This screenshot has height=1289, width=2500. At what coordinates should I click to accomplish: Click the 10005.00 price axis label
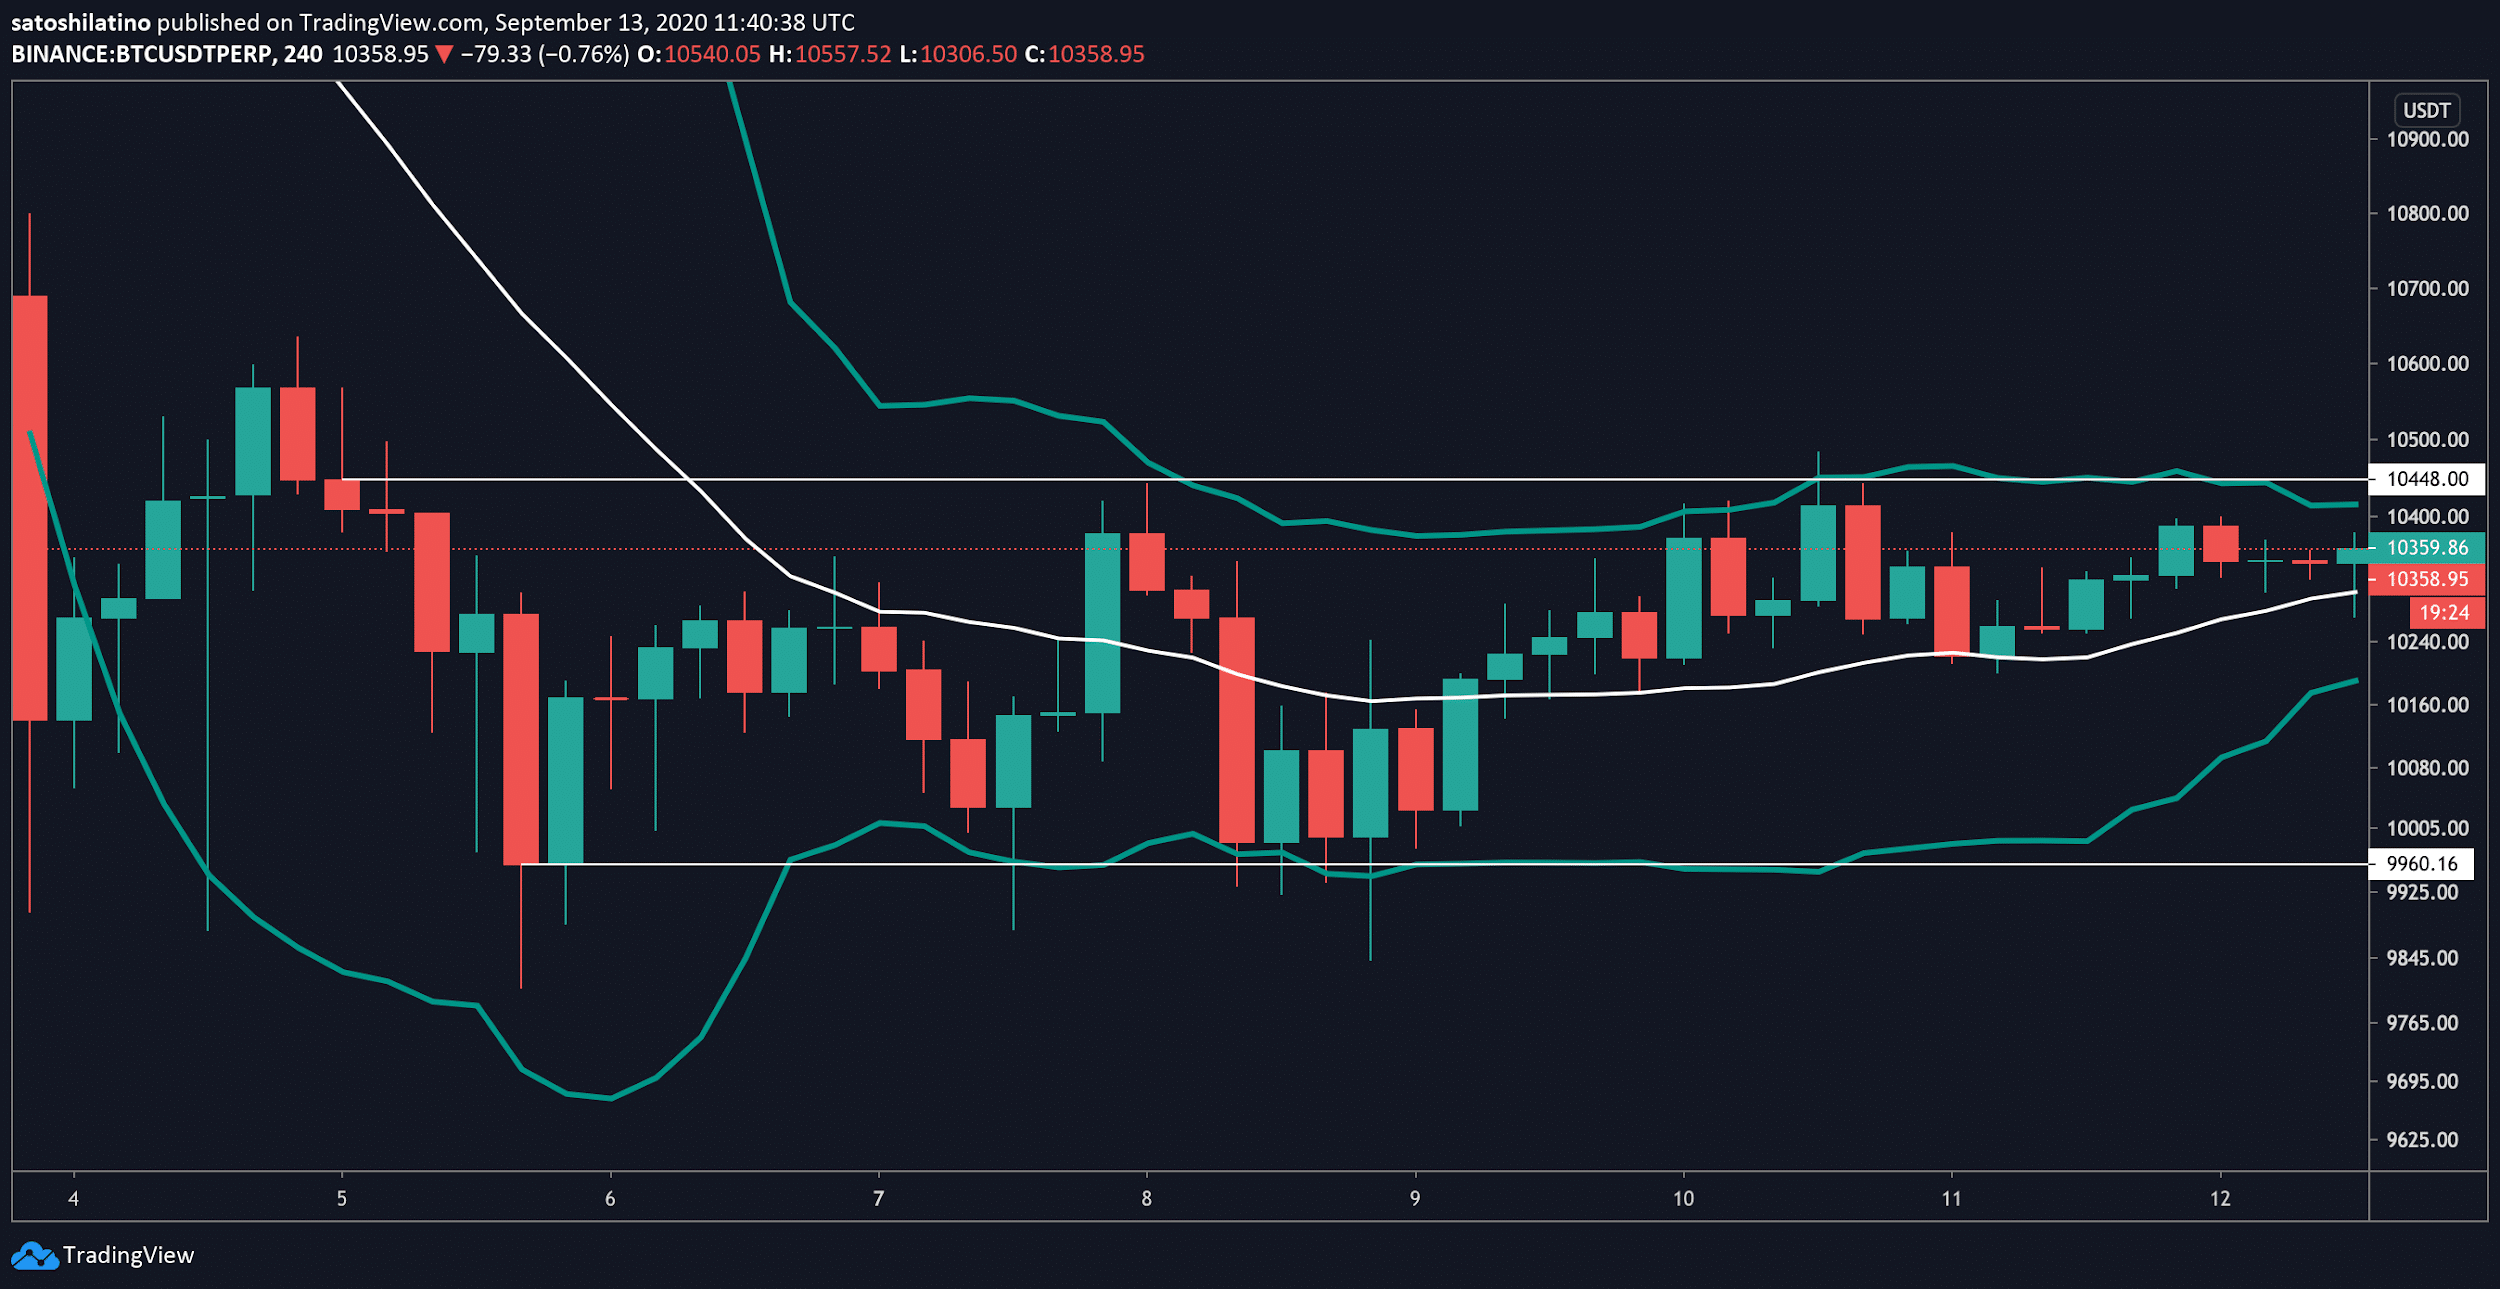click(2427, 828)
